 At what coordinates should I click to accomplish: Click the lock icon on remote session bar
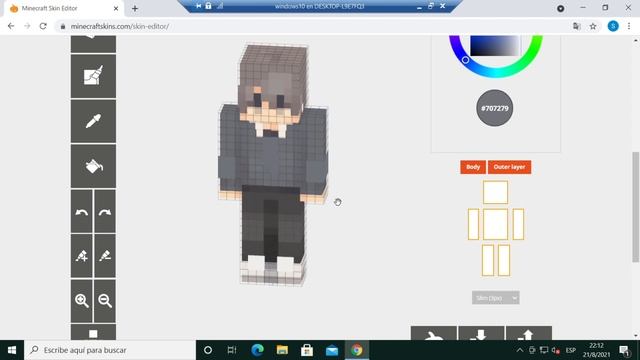[209, 6]
